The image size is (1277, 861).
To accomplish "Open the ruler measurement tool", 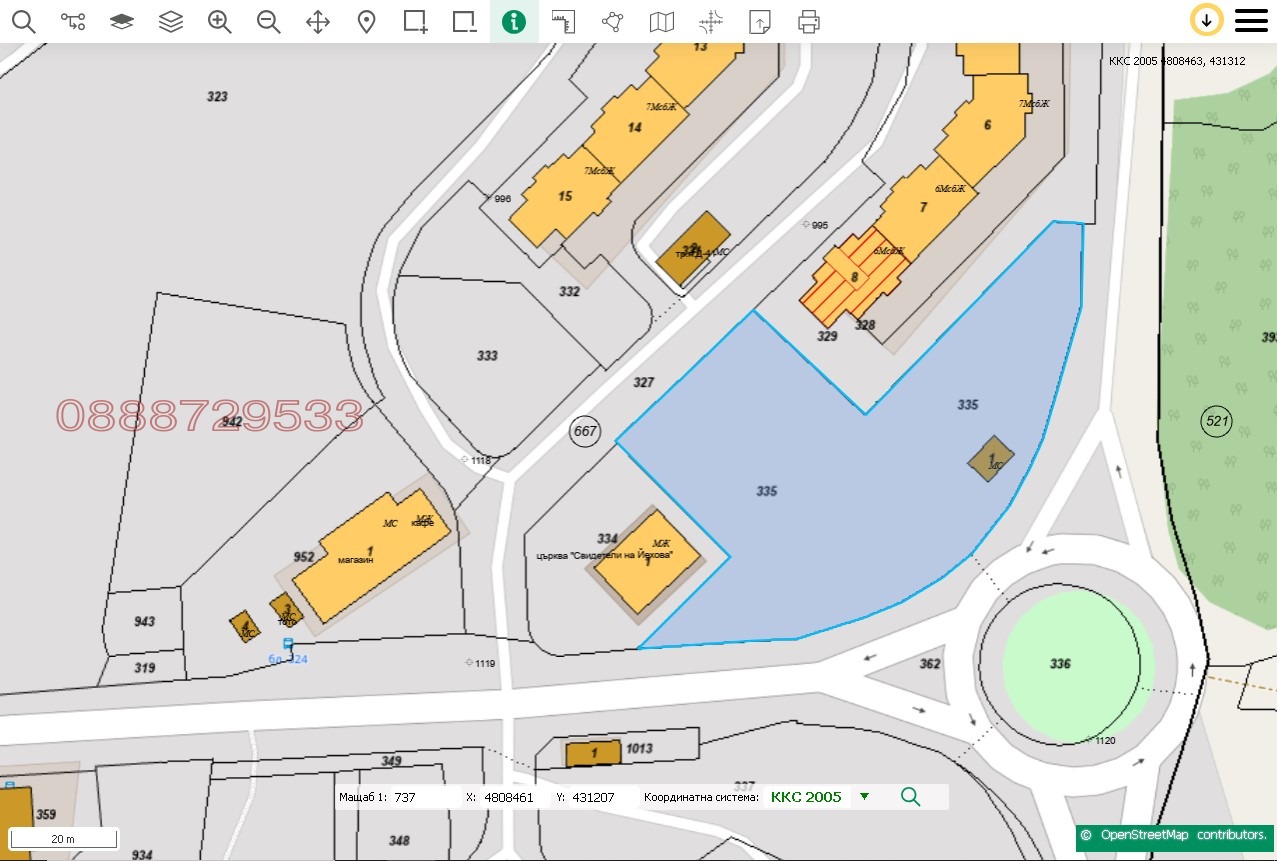I will (562, 20).
